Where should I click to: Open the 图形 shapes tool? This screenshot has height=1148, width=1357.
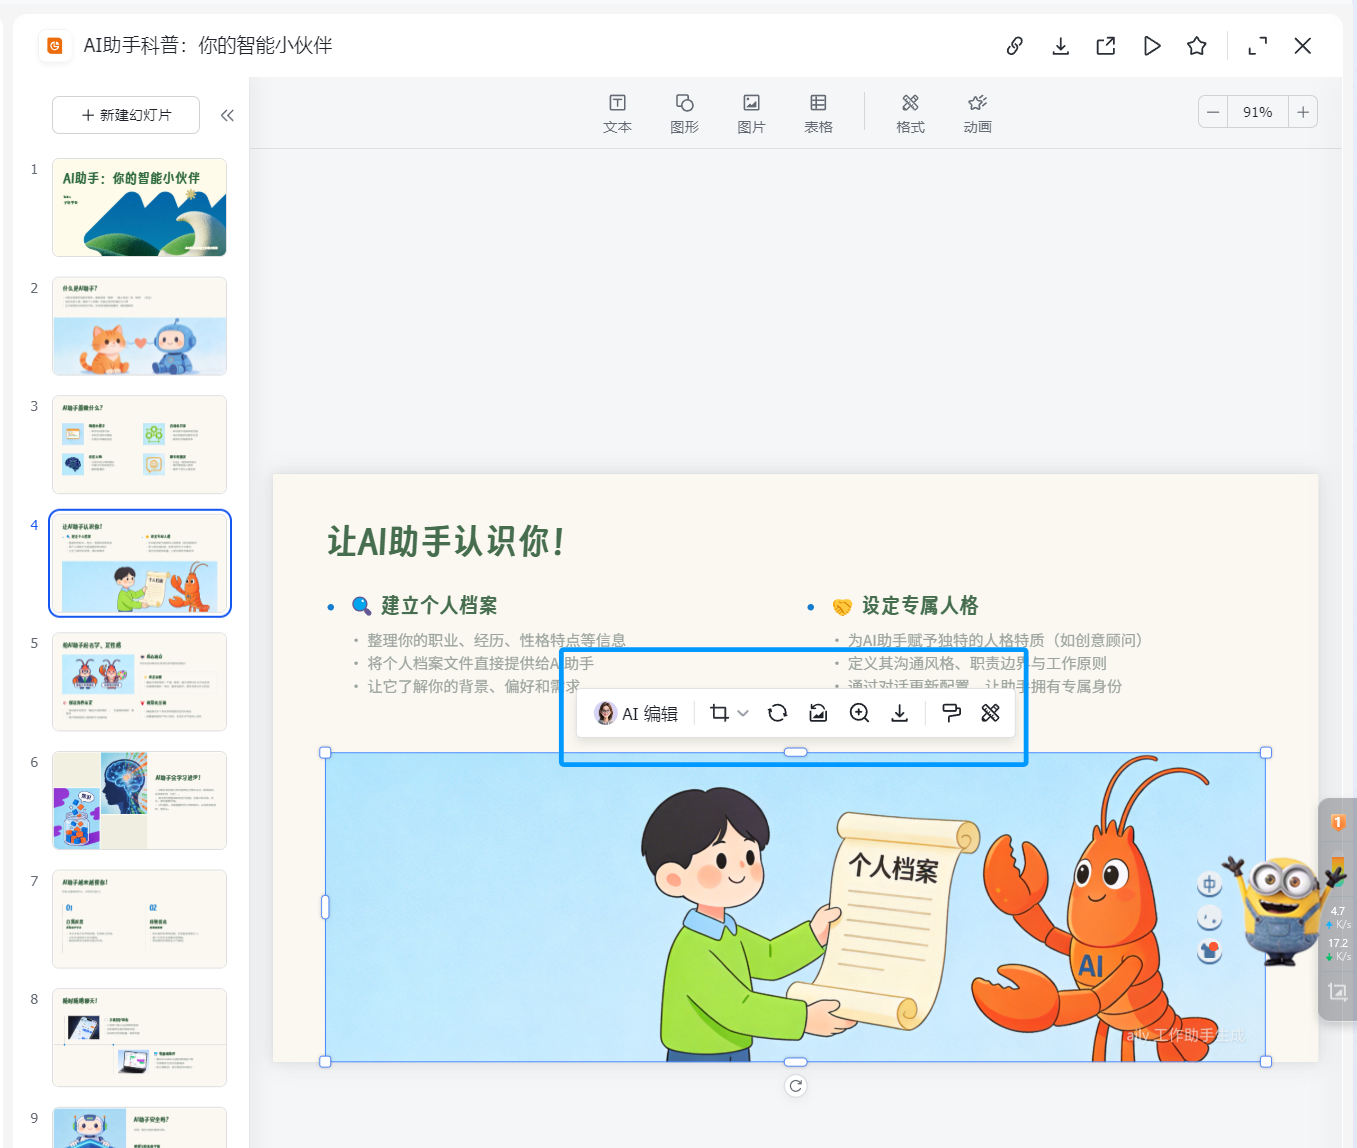tap(685, 114)
